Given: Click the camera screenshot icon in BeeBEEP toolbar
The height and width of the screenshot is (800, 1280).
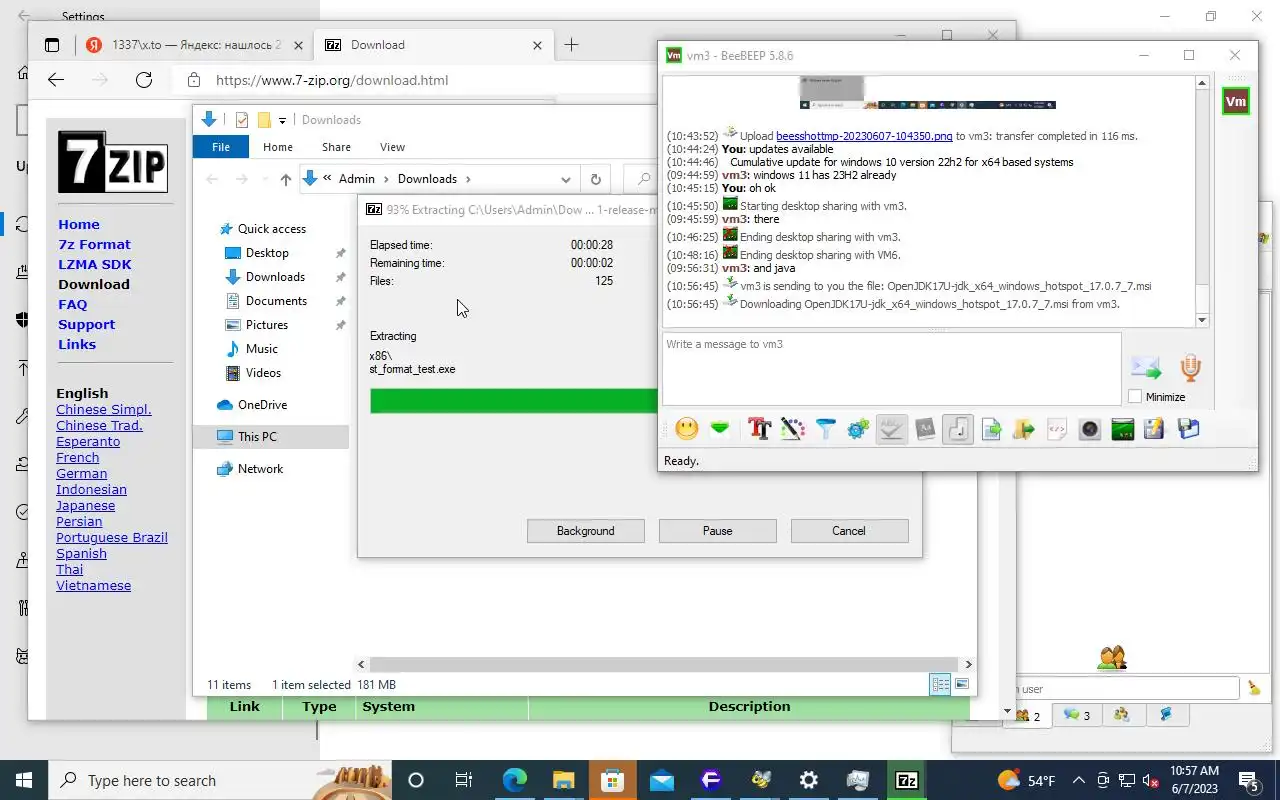Looking at the screenshot, I should [x=1089, y=429].
